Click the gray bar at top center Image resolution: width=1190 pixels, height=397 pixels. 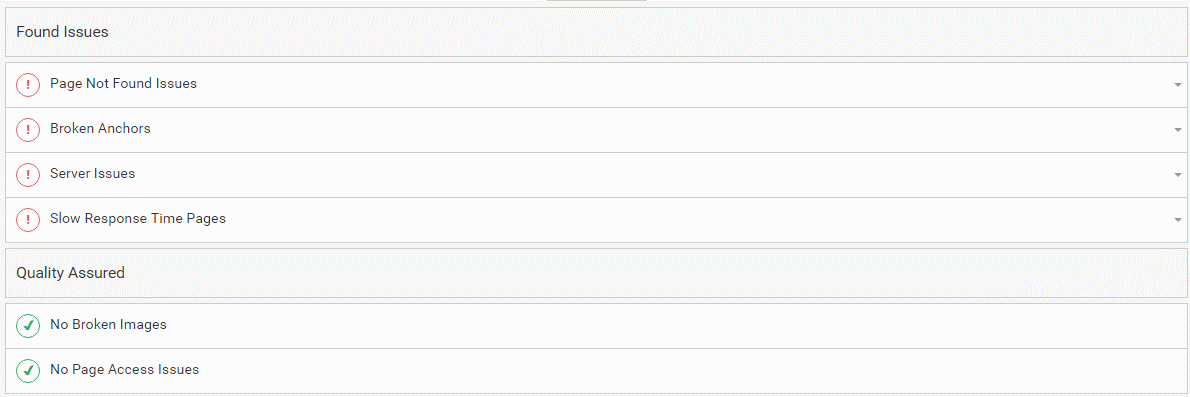(597, 1)
